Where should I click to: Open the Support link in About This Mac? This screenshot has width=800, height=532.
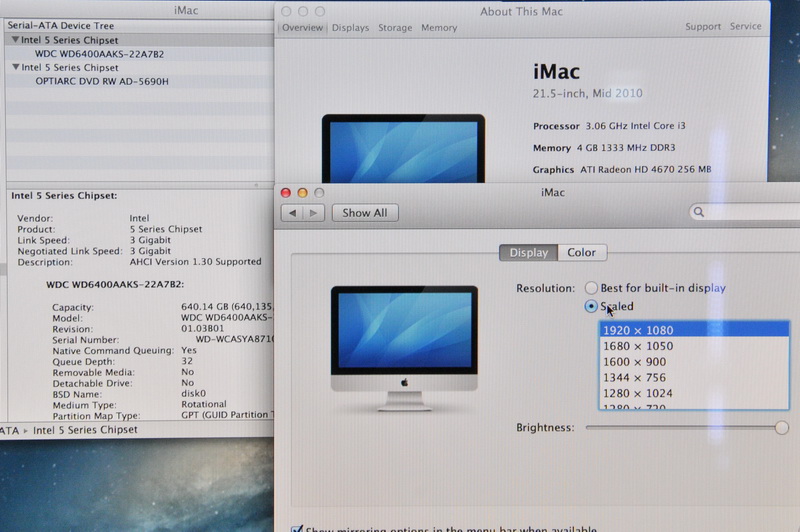click(703, 27)
